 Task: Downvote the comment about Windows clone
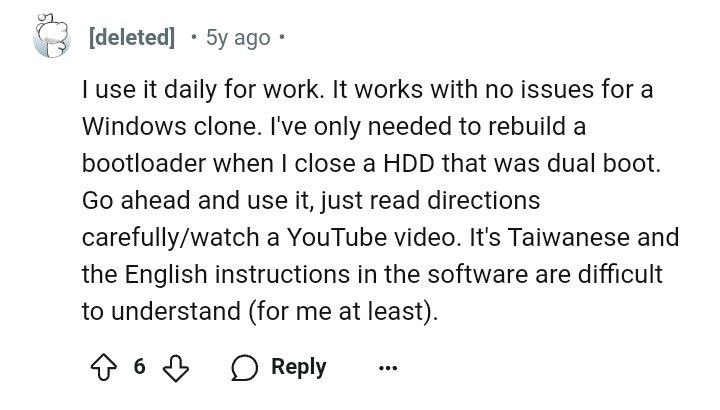pyautogui.click(x=176, y=368)
